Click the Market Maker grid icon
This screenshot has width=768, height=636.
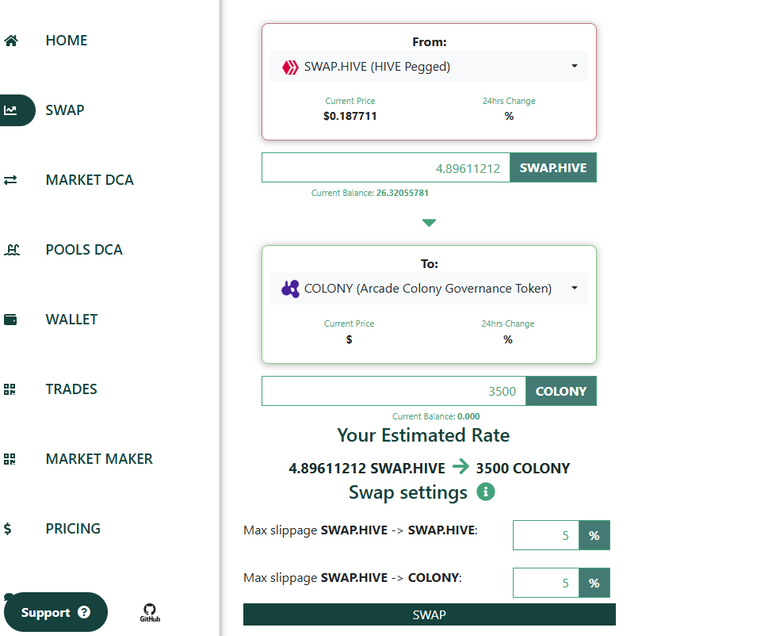pos(9,459)
